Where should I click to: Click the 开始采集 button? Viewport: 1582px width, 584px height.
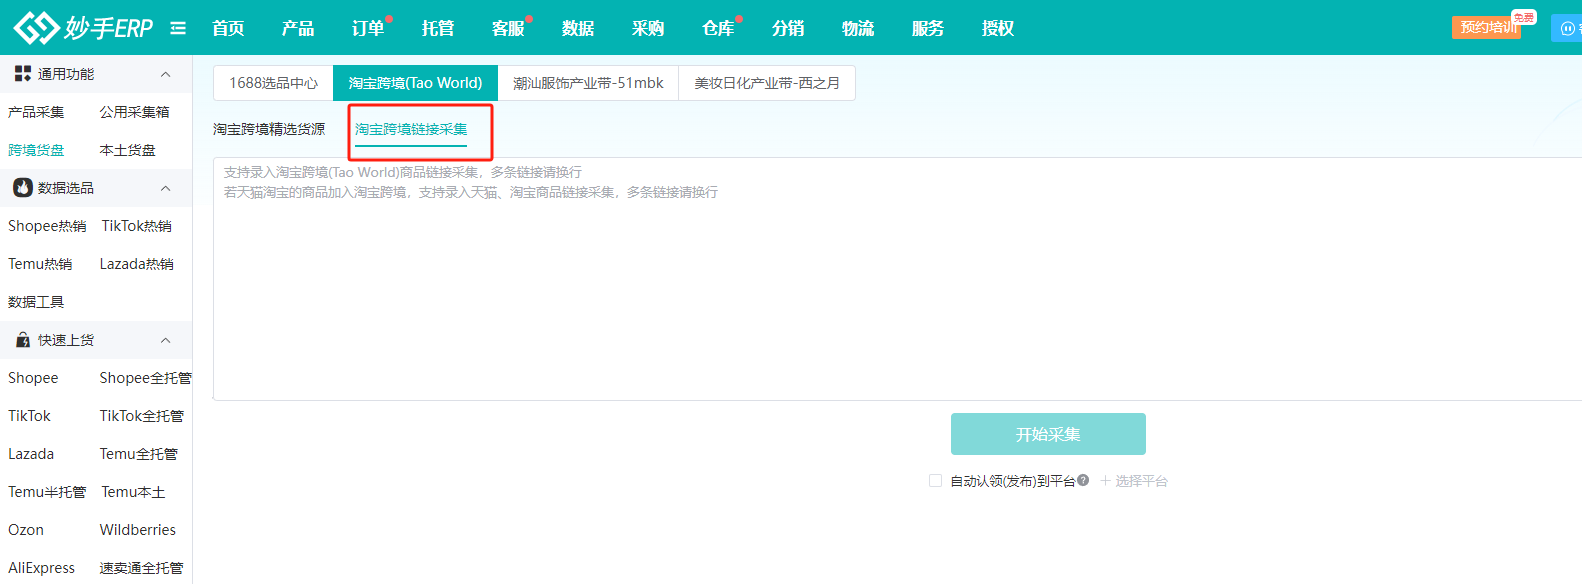(x=1048, y=434)
